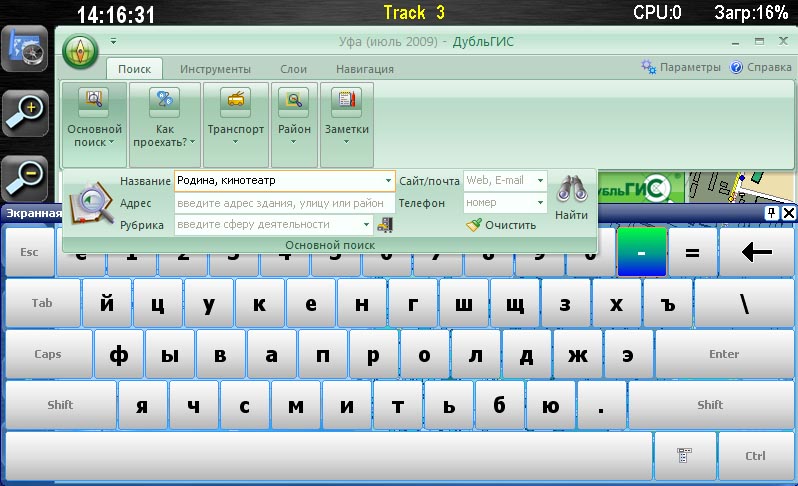Switch to the Навигация tab

(x=364, y=69)
